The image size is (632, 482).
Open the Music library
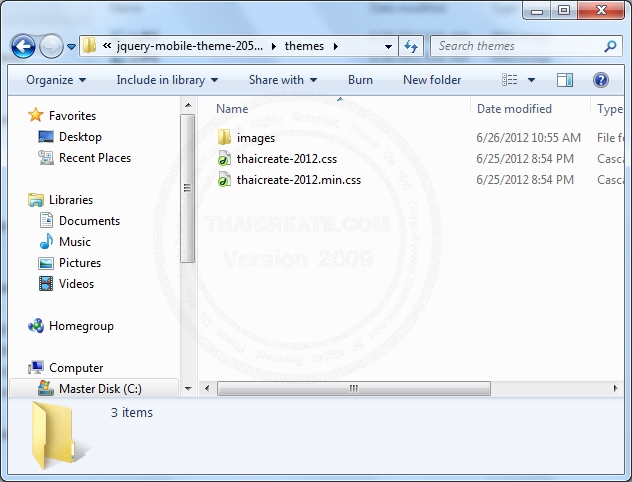(x=75, y=242)
